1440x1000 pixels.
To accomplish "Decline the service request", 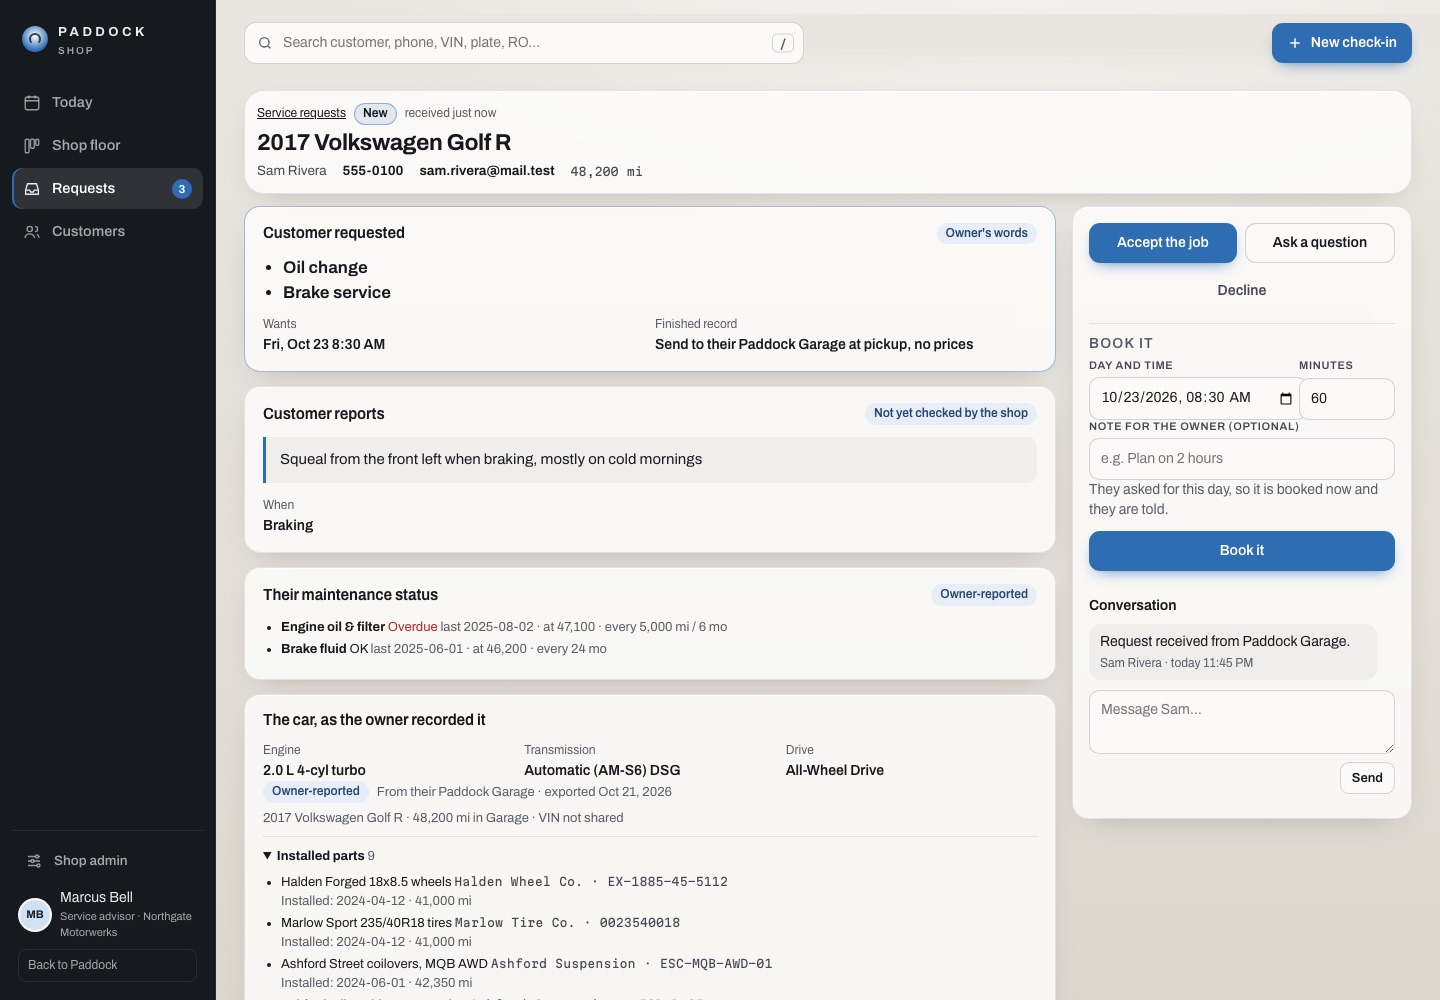I will tap(1242, 290).
